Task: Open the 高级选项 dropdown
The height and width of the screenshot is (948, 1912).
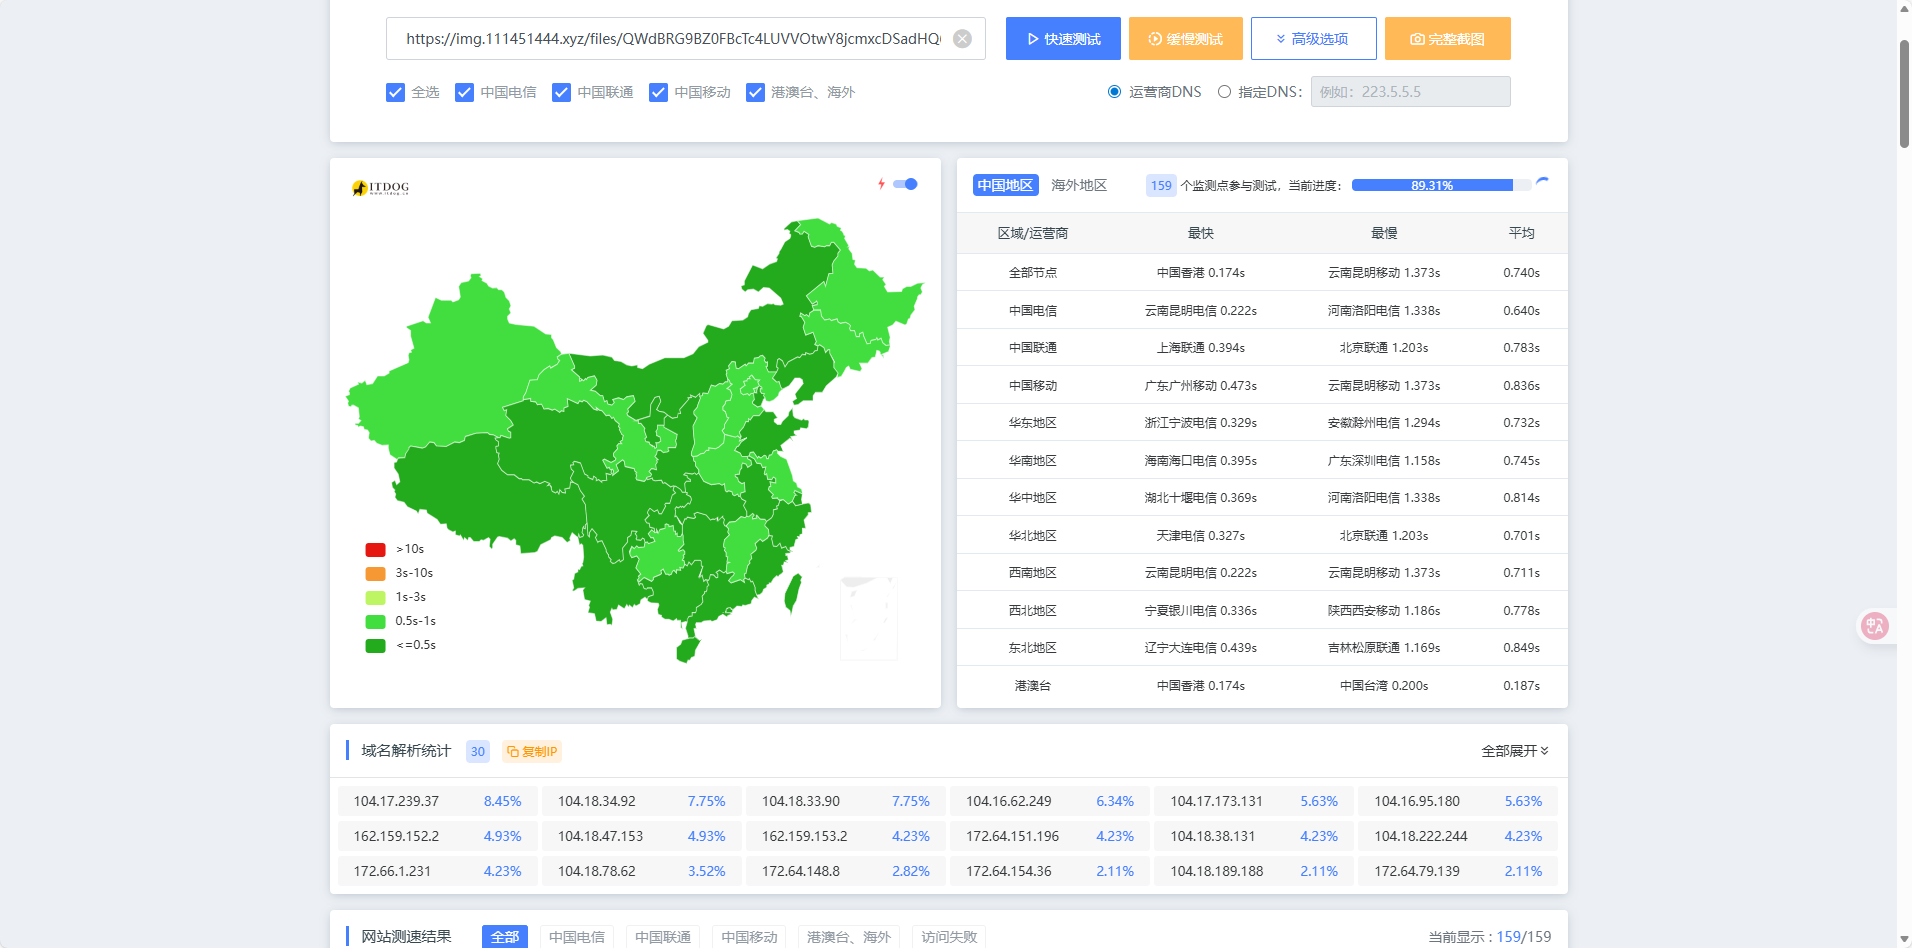Action: pos(1313,39)
